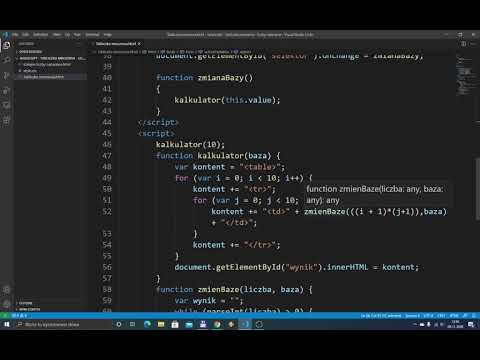This screenshot has height=360, width=480.
Task: Launch Microsoft Edge from the taskbar
Action: [x=147, y=324]
